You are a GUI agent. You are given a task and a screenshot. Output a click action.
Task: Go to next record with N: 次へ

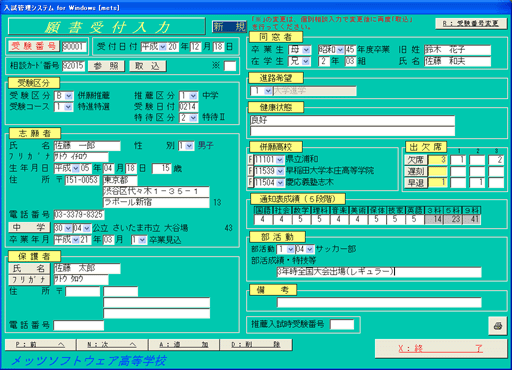coord(112,345)
